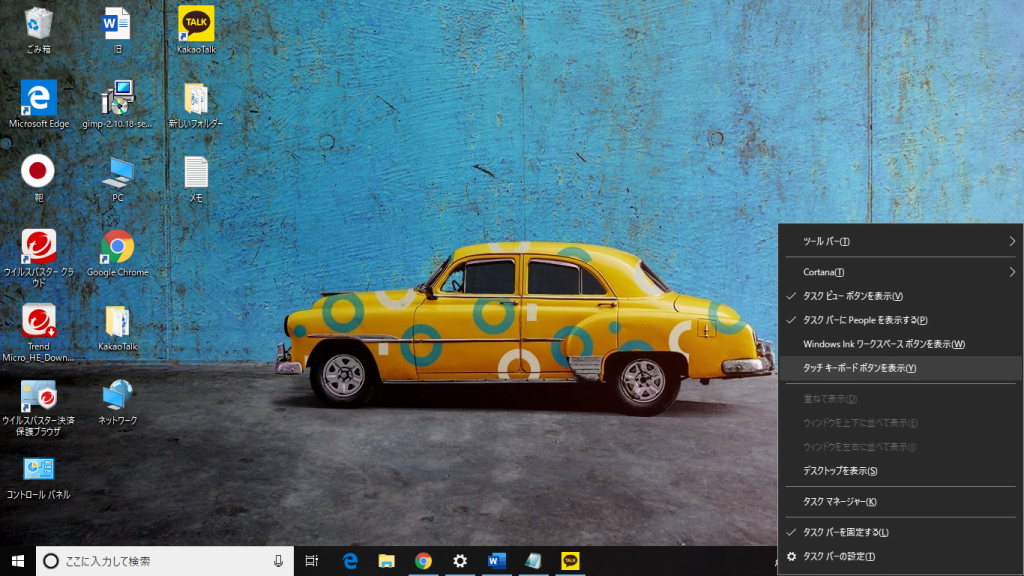Open タスク マネージャー from the context menu

coord(839,502)
